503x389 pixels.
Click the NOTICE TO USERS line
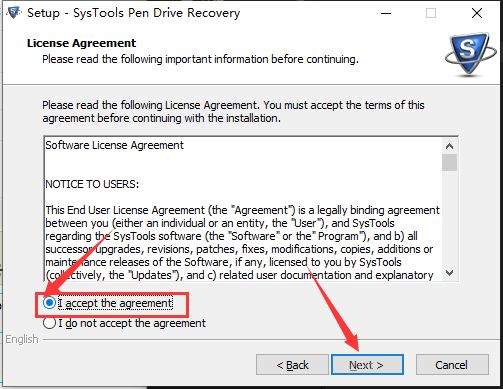coord(92,184)
